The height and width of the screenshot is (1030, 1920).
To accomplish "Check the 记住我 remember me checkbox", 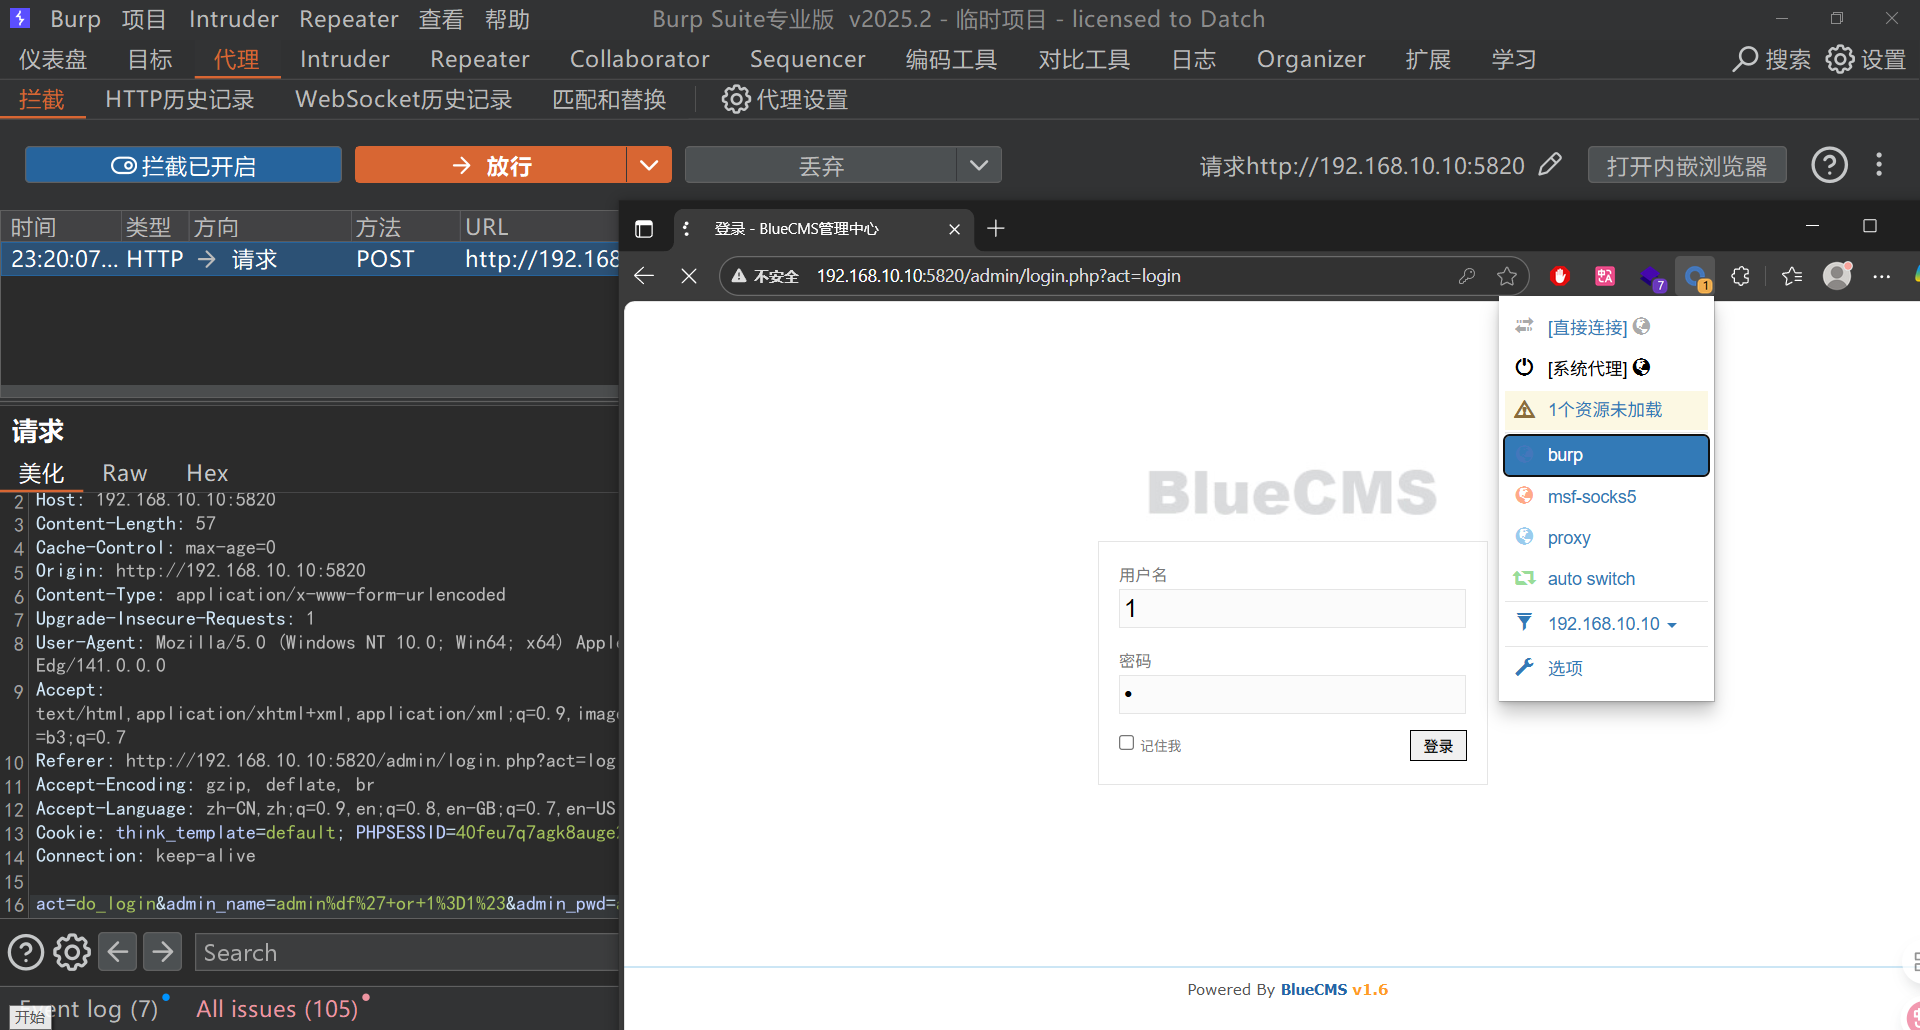I will [1126, 743].
